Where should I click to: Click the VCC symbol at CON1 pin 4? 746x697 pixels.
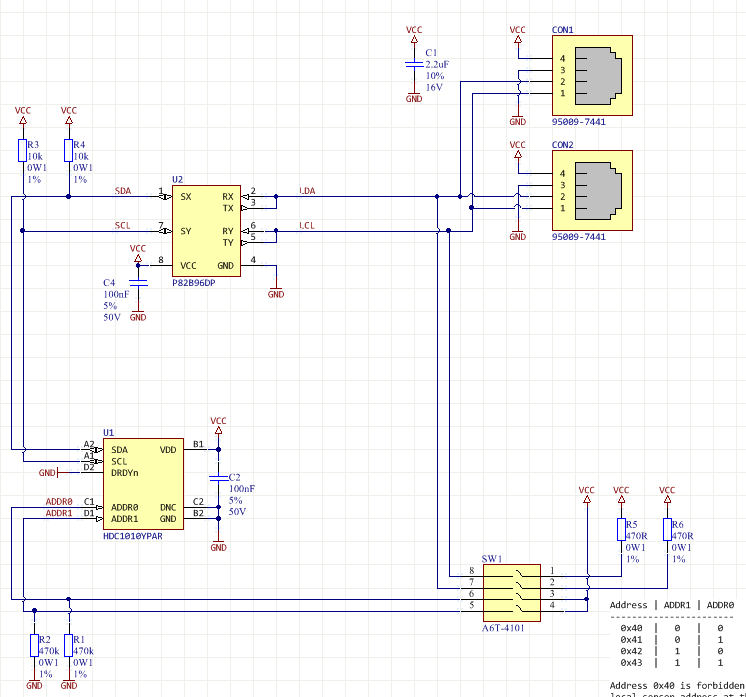tap(518, 34)
